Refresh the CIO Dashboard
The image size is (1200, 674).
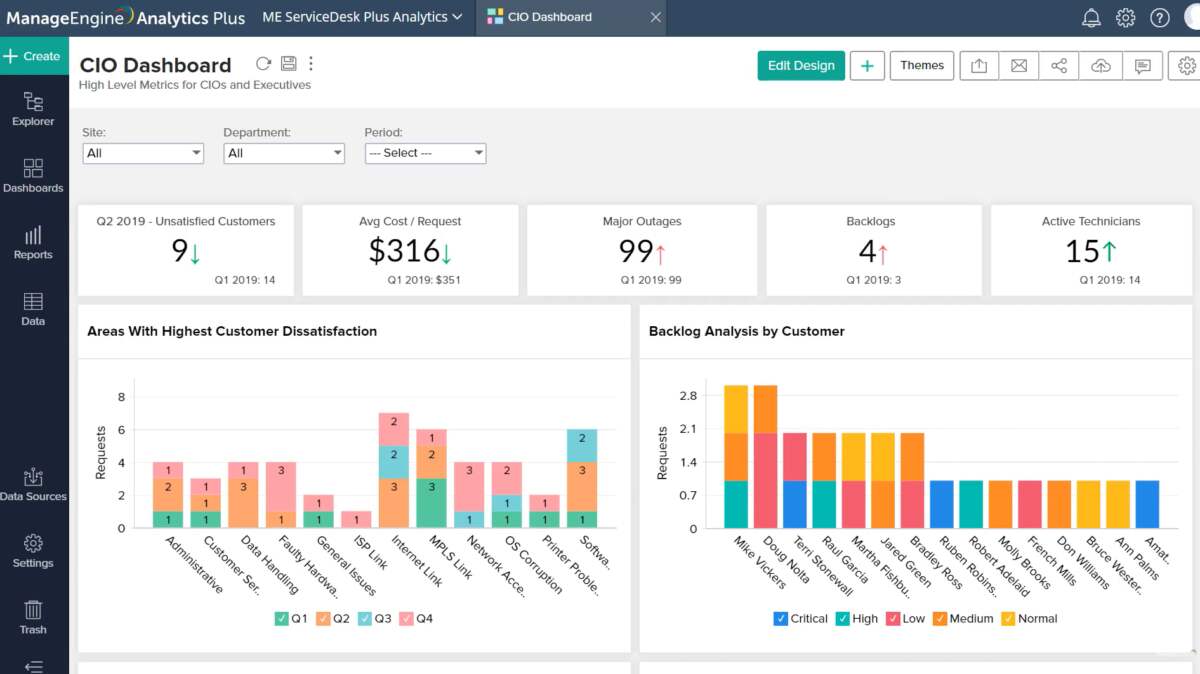tap(263, 62)
